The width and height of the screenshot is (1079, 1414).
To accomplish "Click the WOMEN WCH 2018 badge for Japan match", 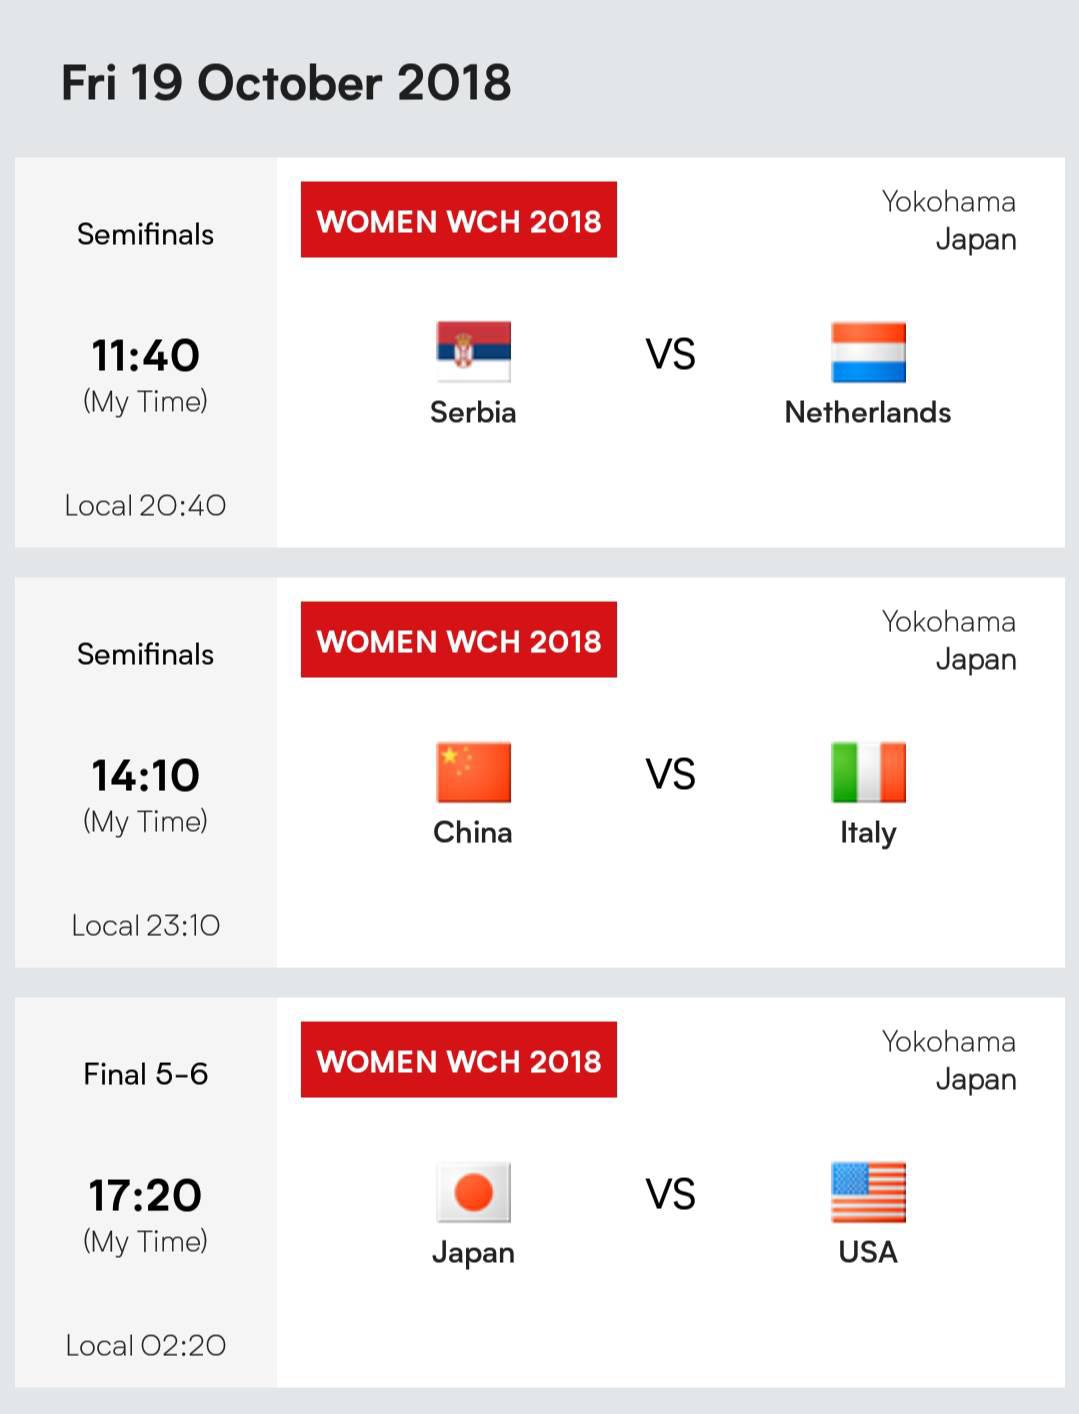I will point(459,1060).
